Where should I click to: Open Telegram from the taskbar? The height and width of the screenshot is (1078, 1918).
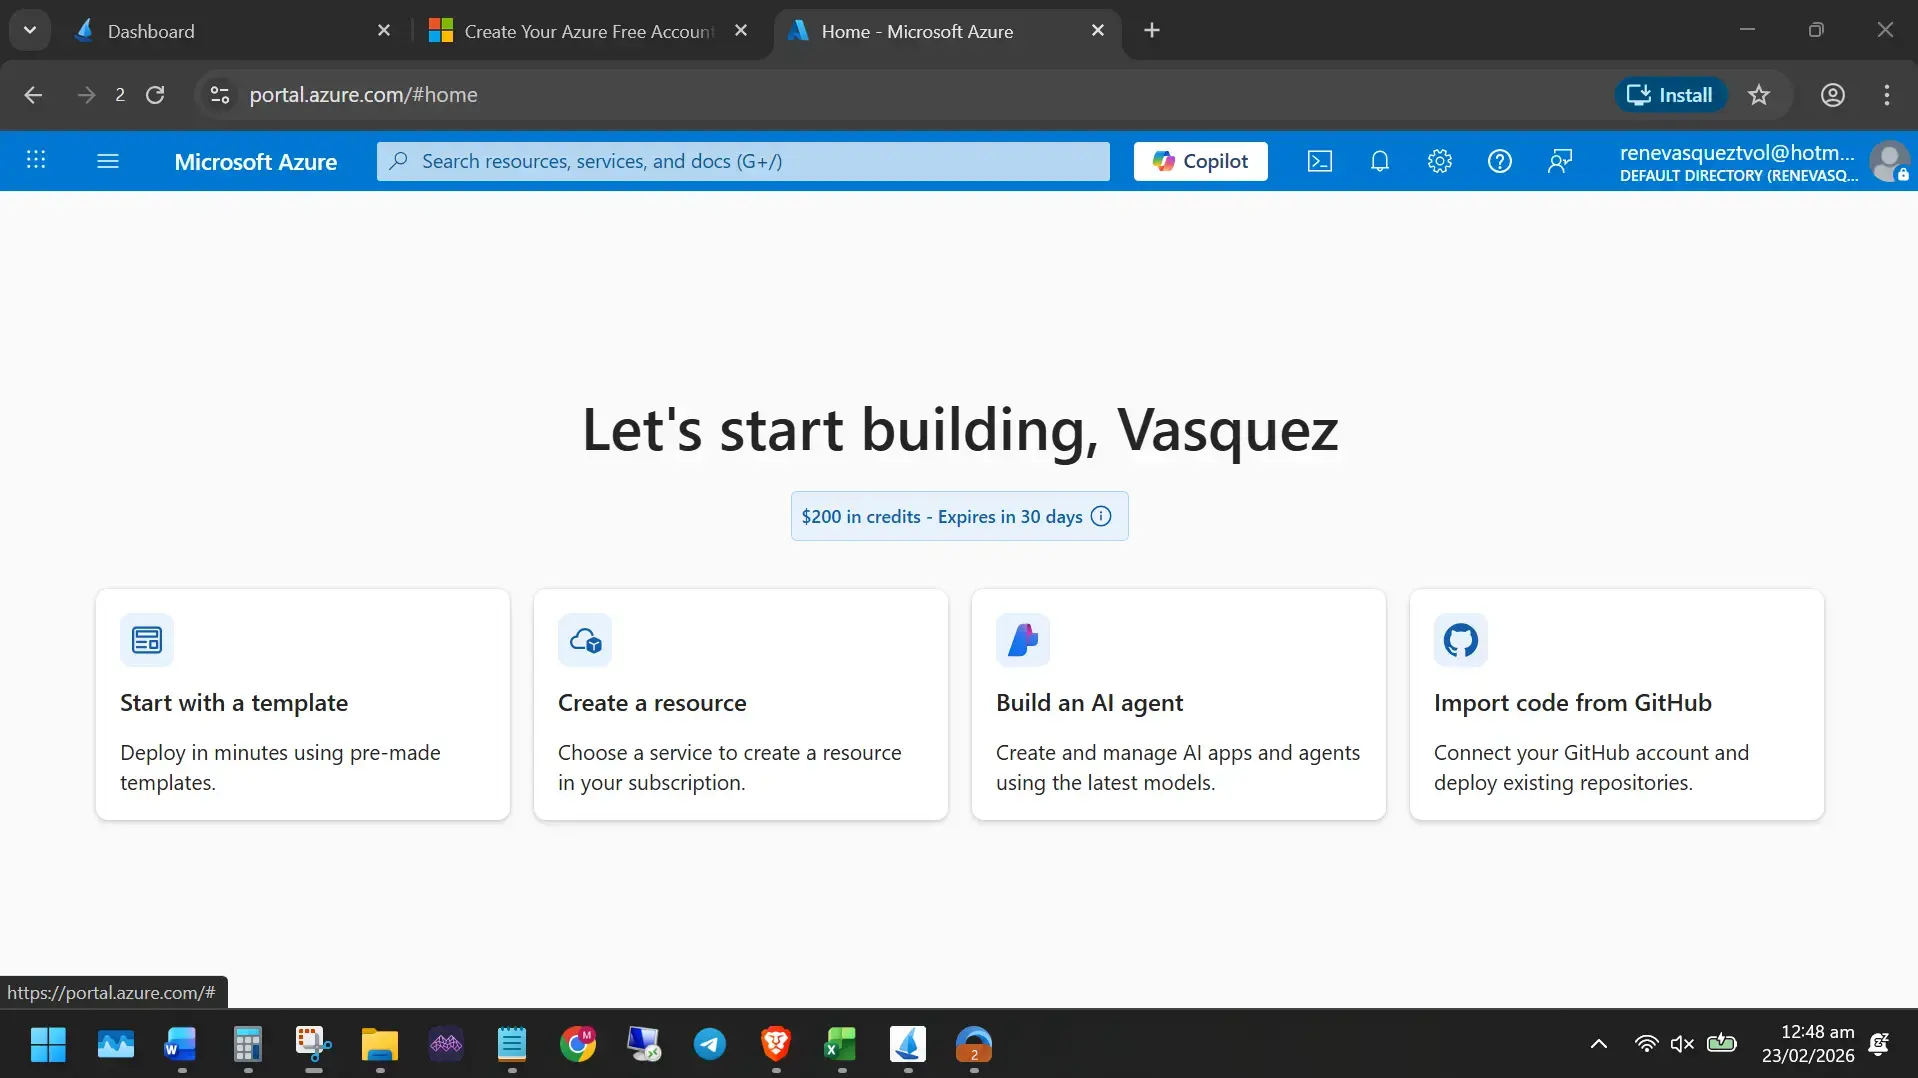710,1045
